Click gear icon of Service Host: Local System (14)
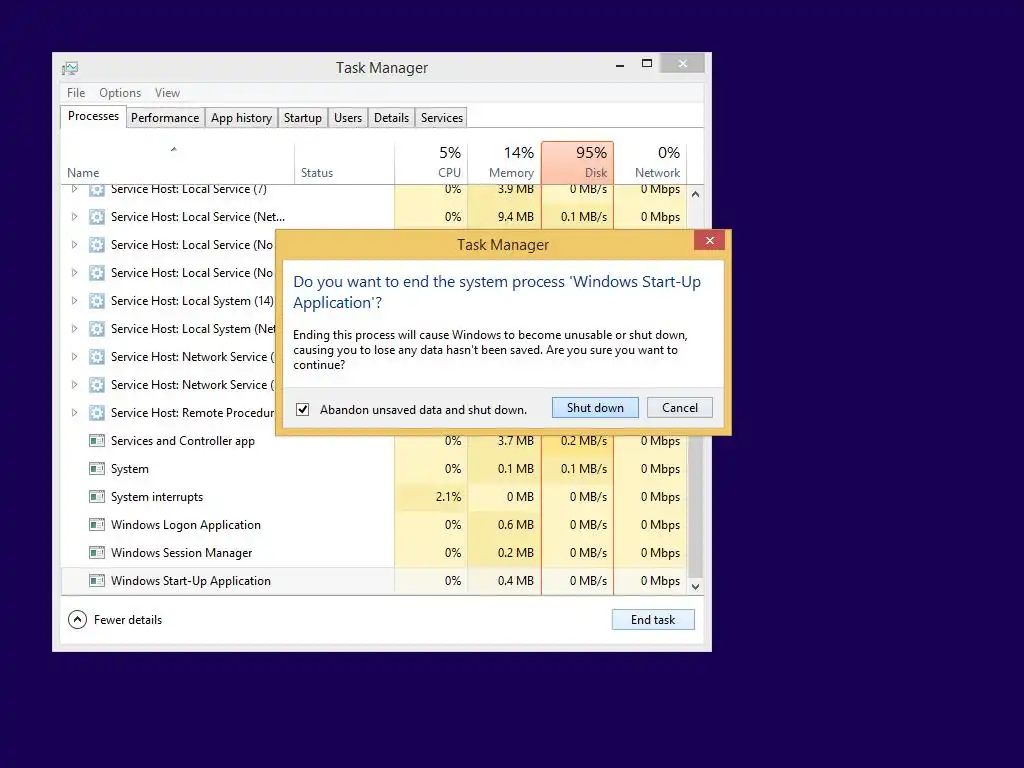This screenshot has height=768, width=1024. tap(97, 301)
